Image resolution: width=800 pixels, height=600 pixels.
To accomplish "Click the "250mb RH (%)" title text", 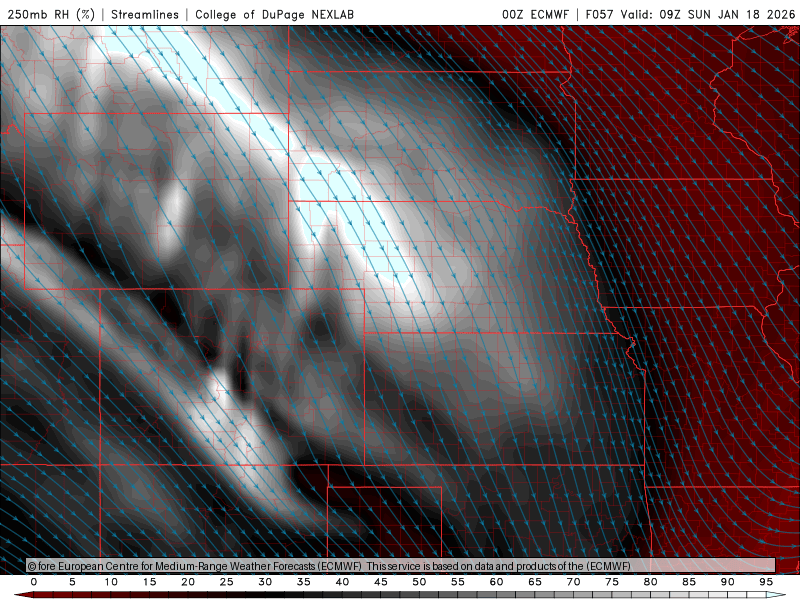I will point(51,14).
